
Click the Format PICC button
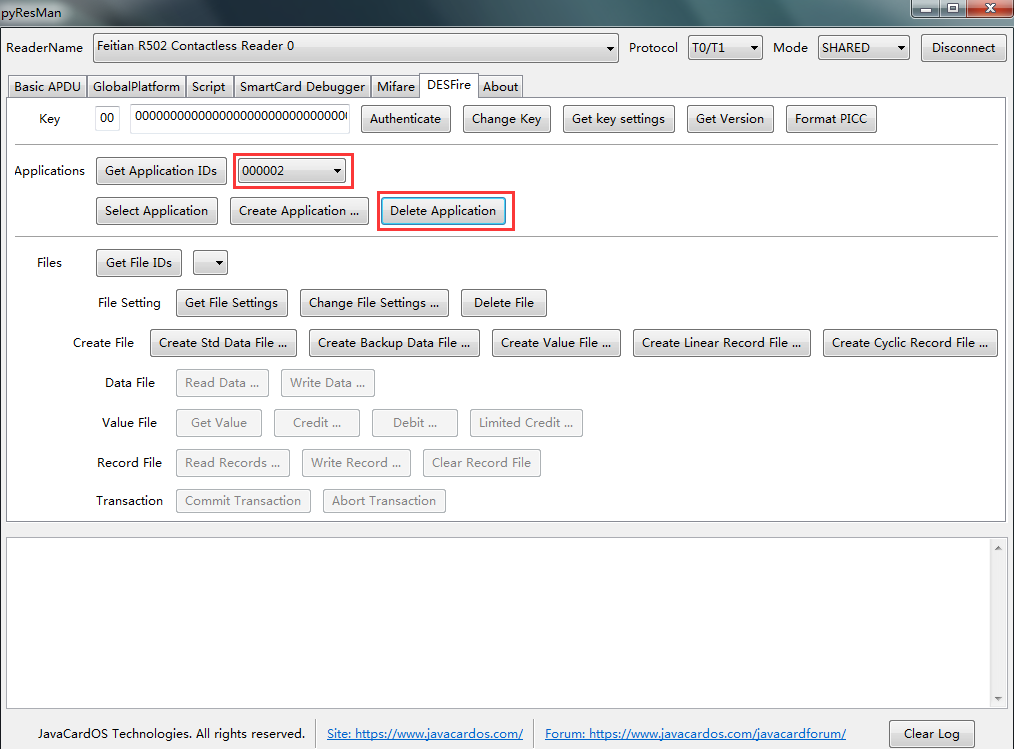coord(831,119)
